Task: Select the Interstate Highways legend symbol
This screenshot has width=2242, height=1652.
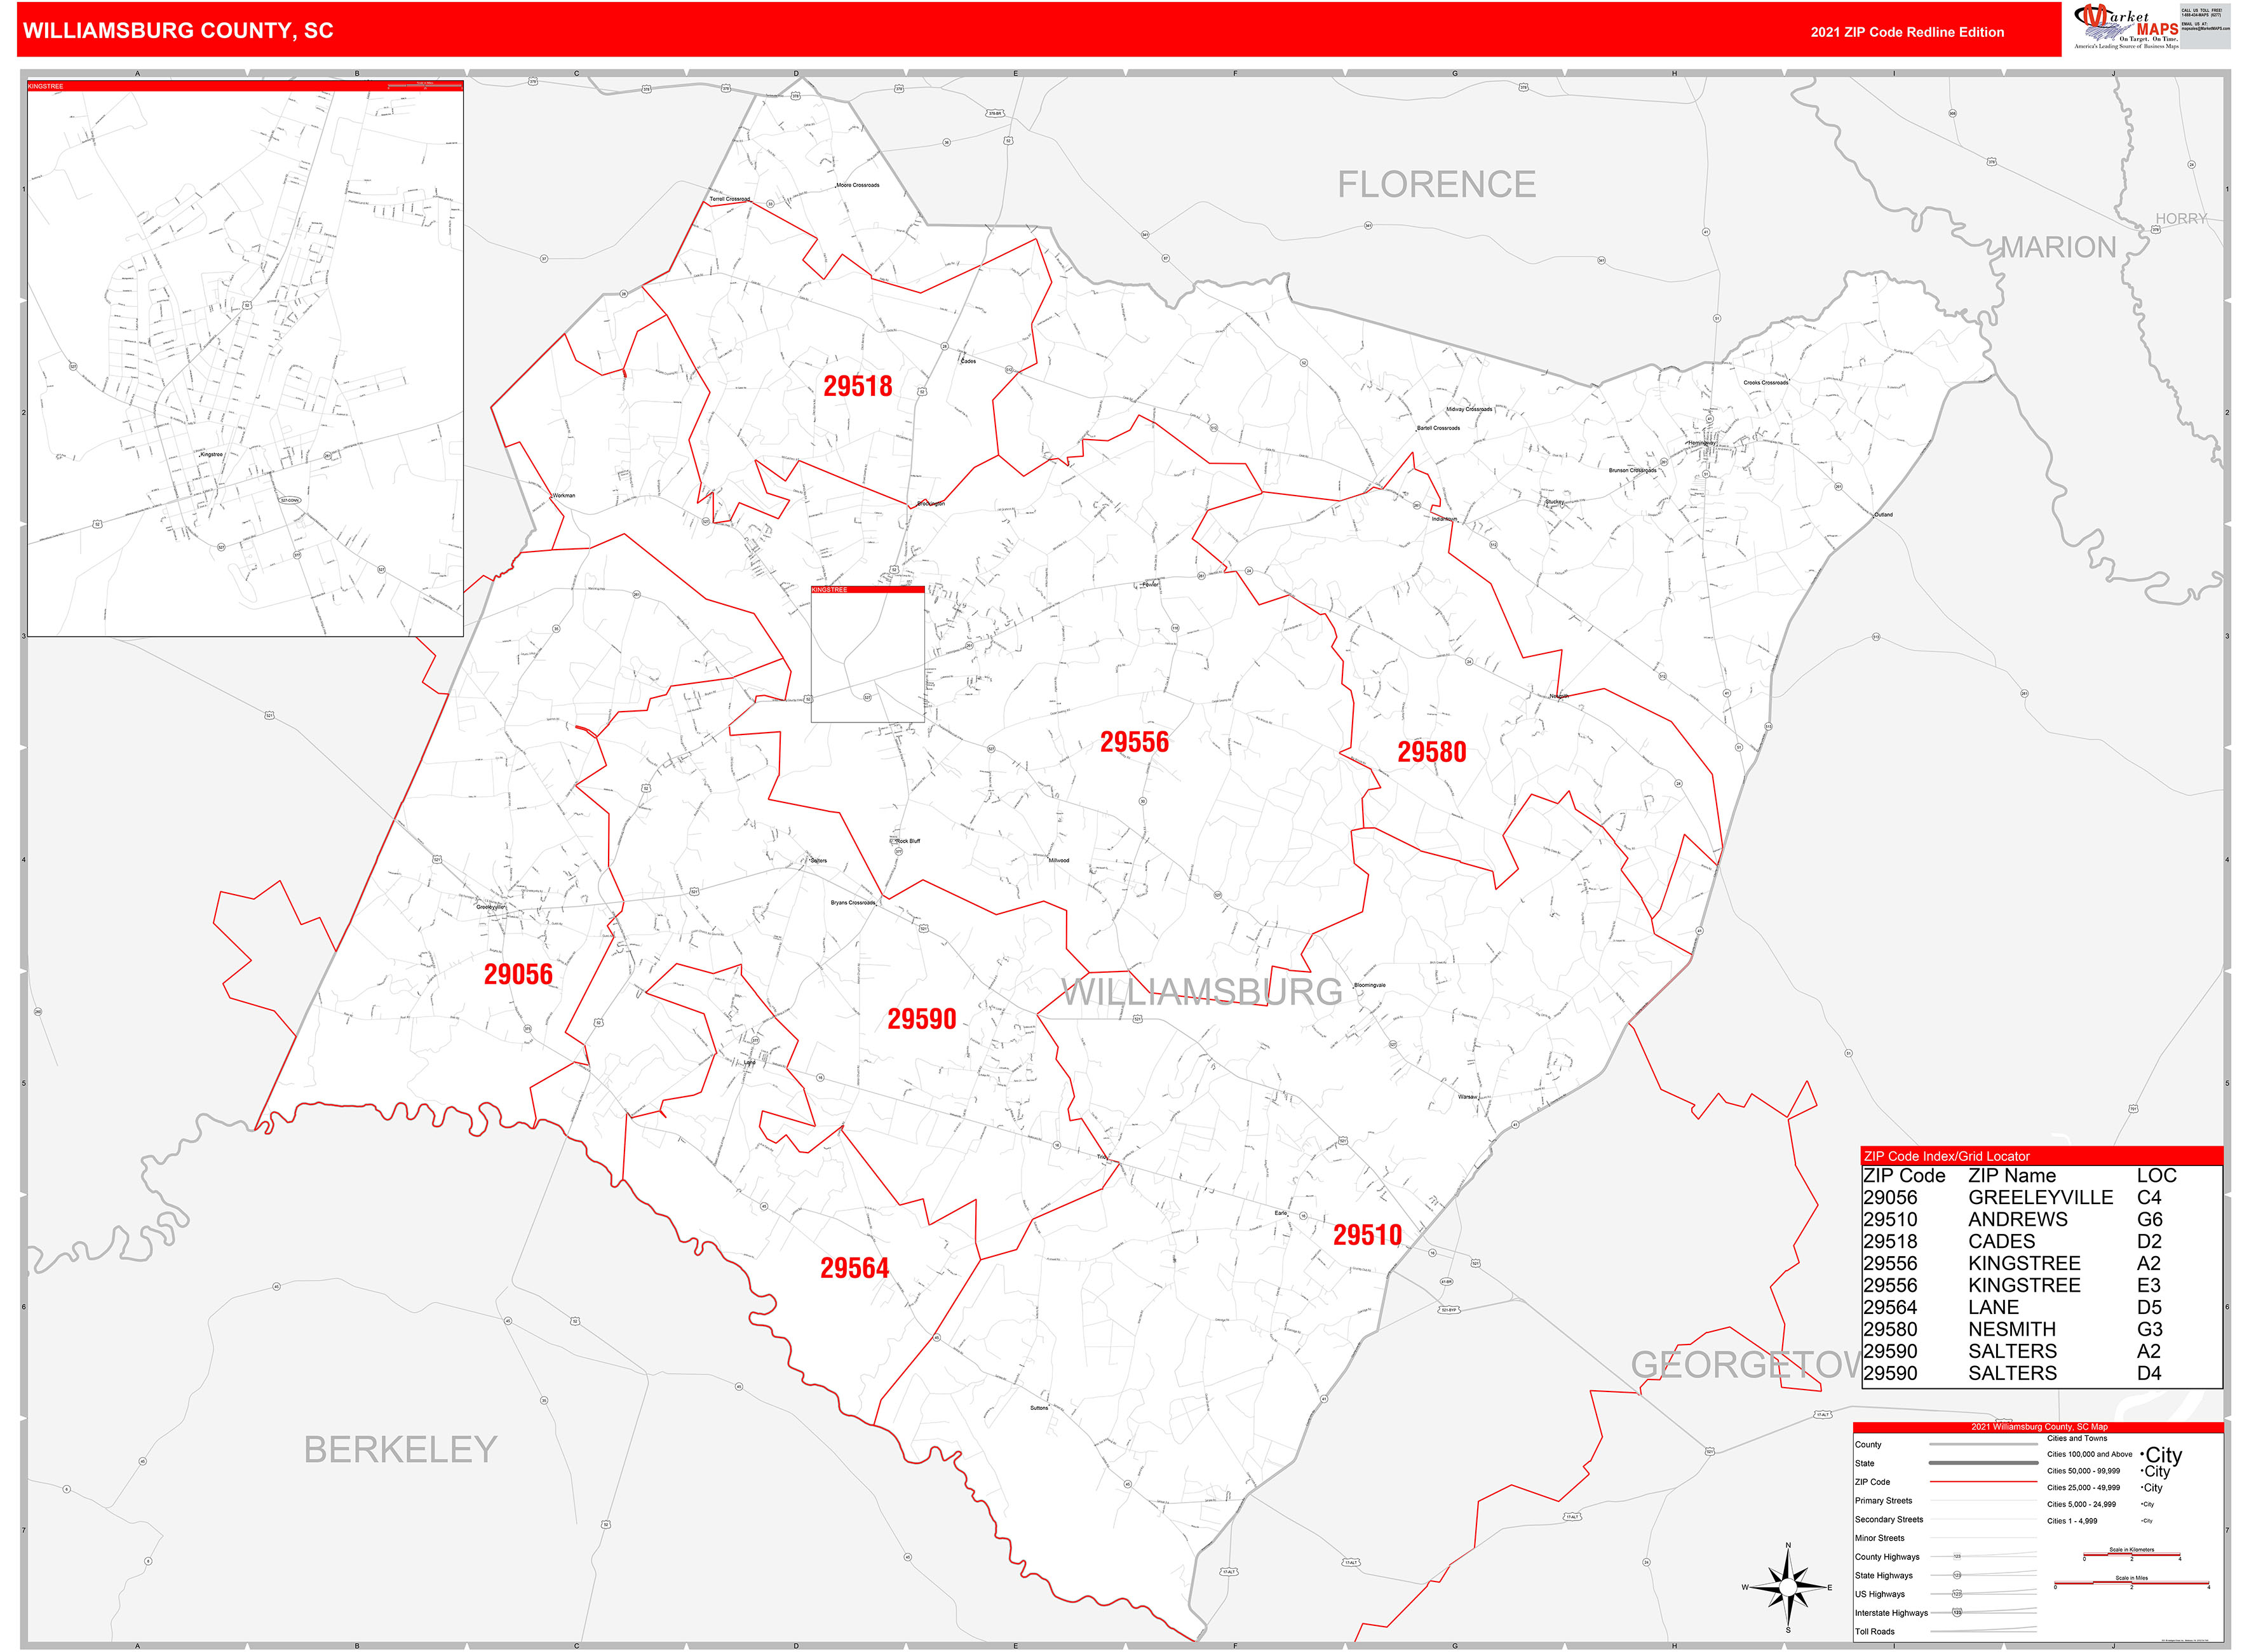Action: (1957, 1612)
